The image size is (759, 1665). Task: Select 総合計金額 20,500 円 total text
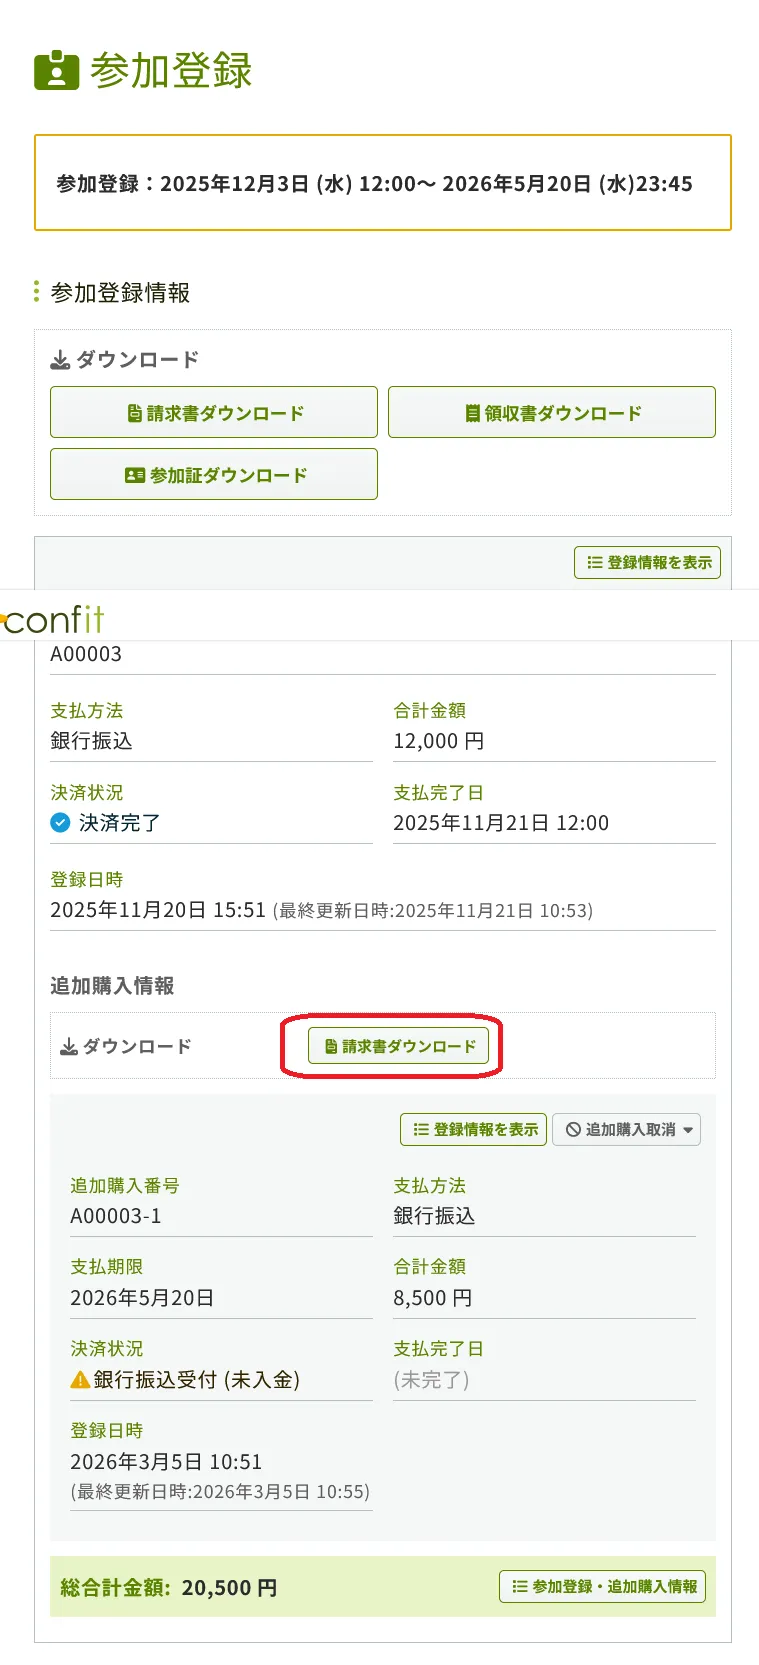169,1587
